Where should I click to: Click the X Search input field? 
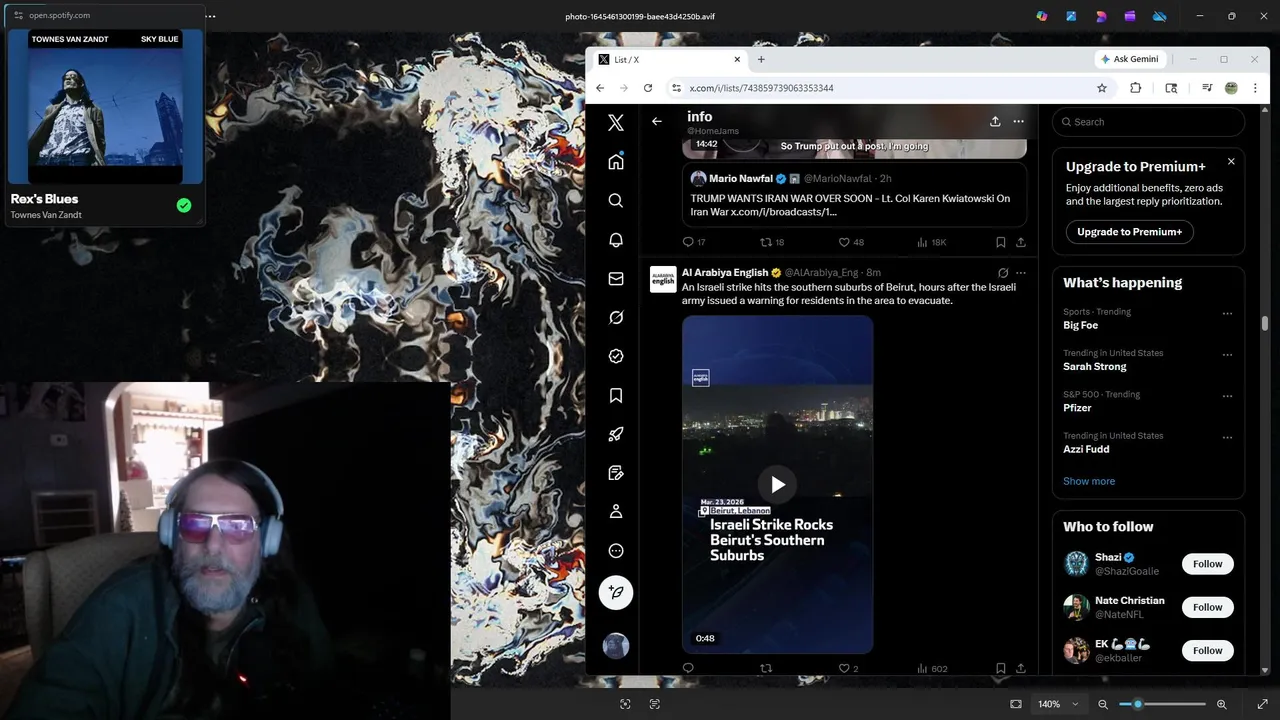click(1148, 122)
